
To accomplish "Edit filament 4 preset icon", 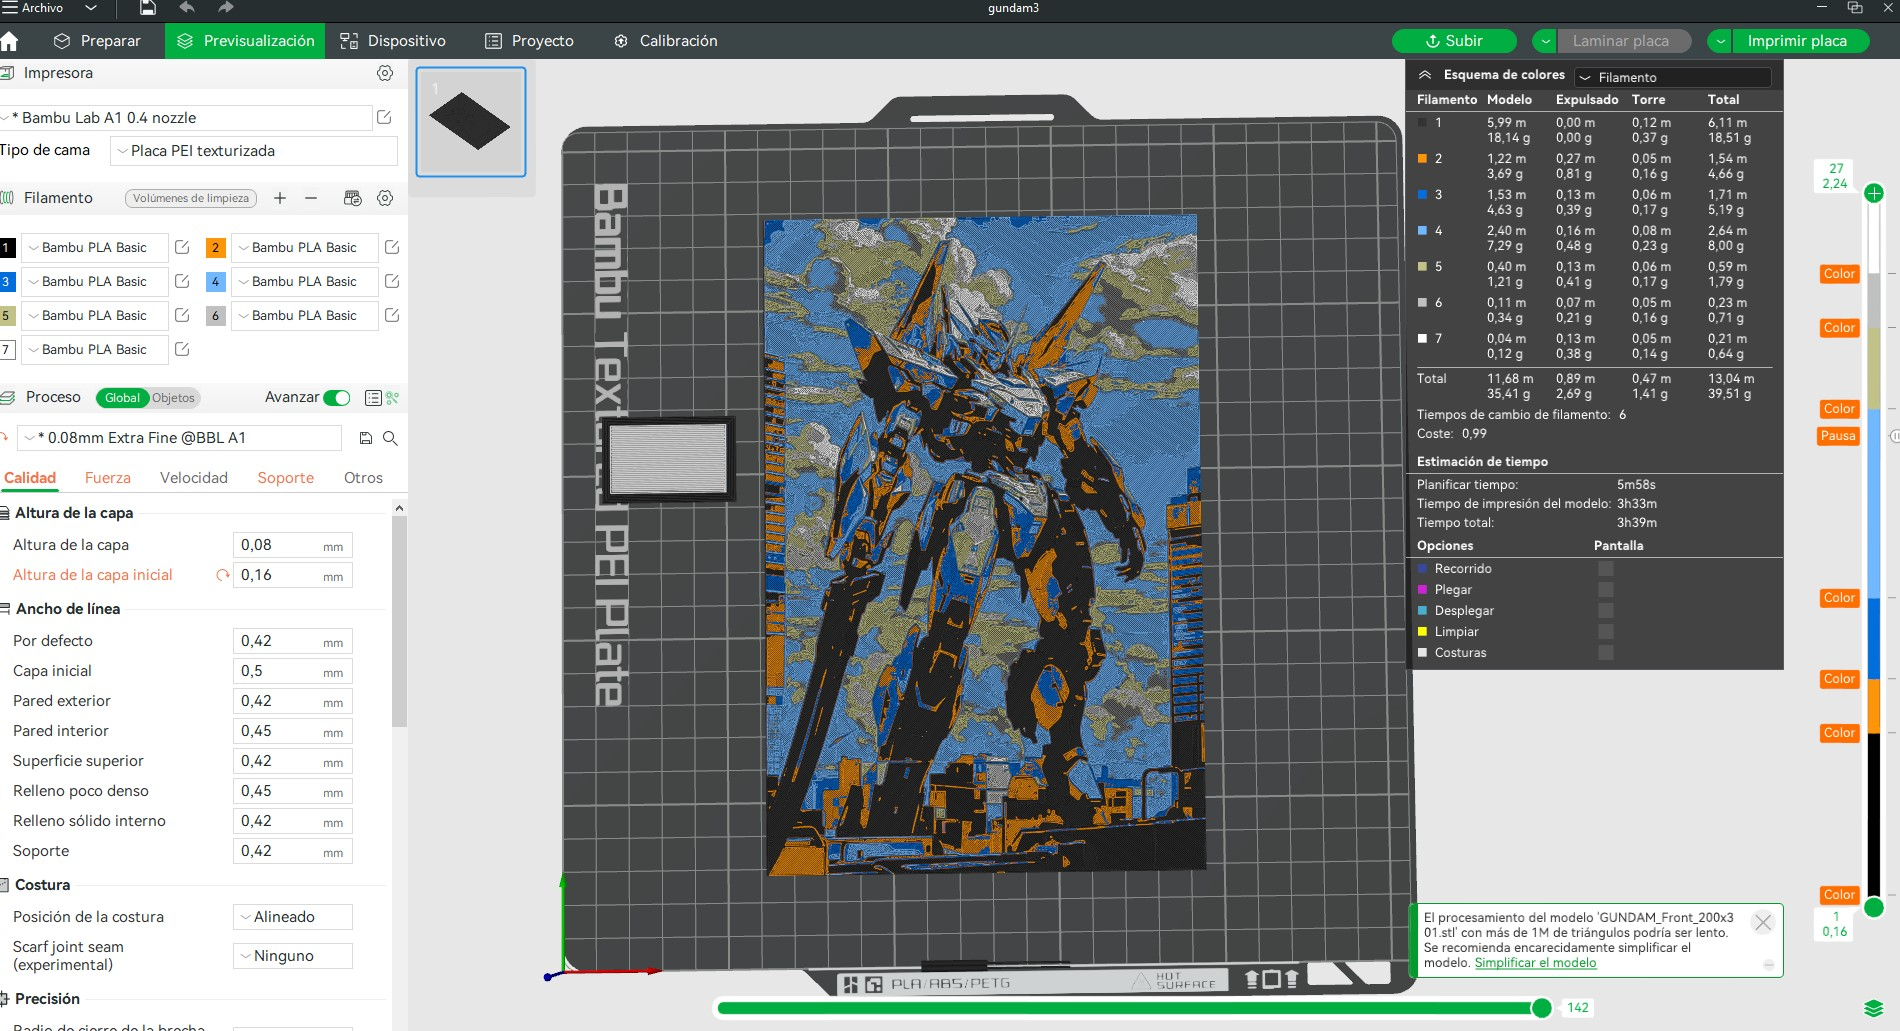I will pyautogui.click(x=392, y=281).
